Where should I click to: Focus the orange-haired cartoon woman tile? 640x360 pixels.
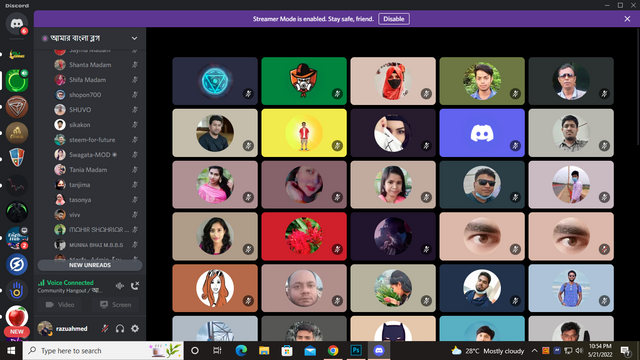click(215, 288)
